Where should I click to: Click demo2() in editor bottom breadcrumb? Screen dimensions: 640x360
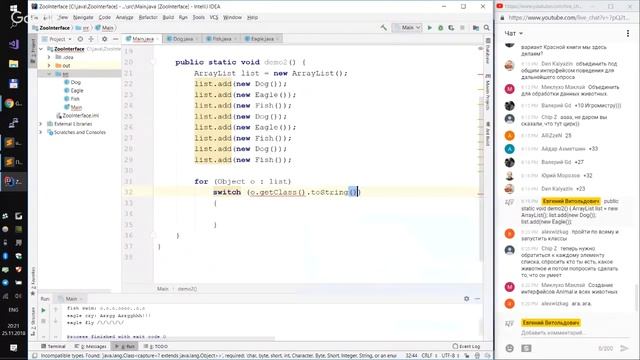tap(187, 289)
